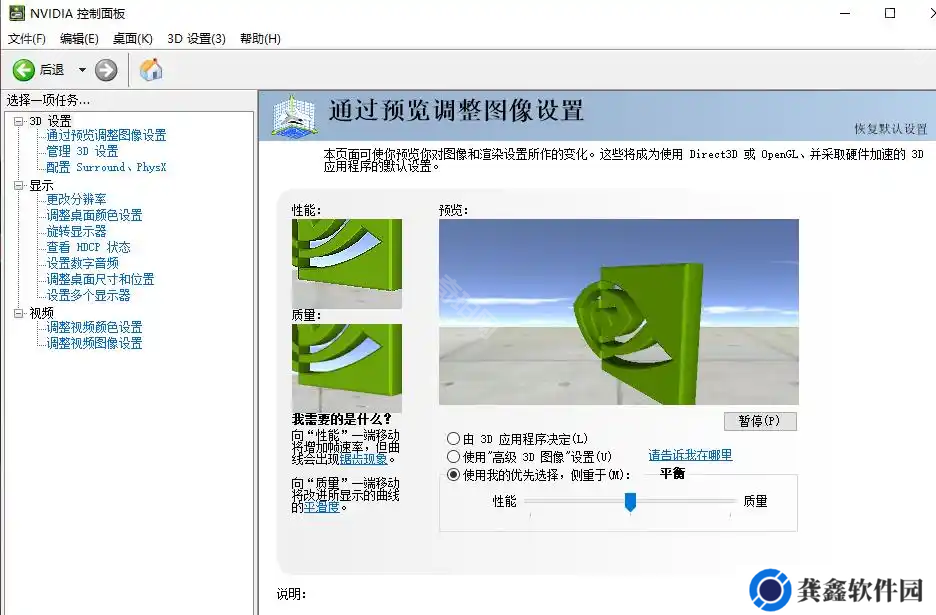936x615 pixels.
Task: Click 恢复默认设置 in the header
Action: coord(890,128)
